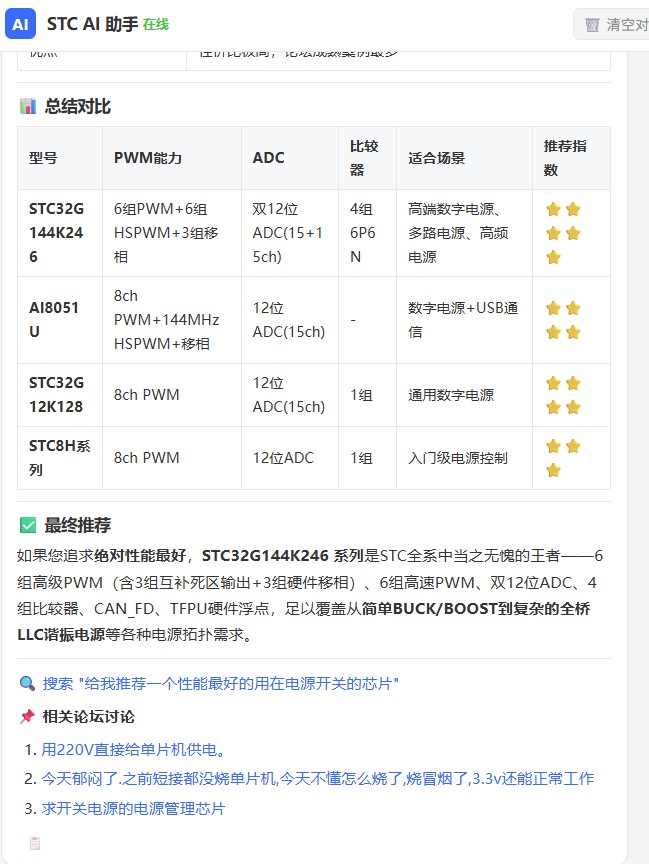Click the pushpin icon beside 相关论坛讨论

click(27, 716)
